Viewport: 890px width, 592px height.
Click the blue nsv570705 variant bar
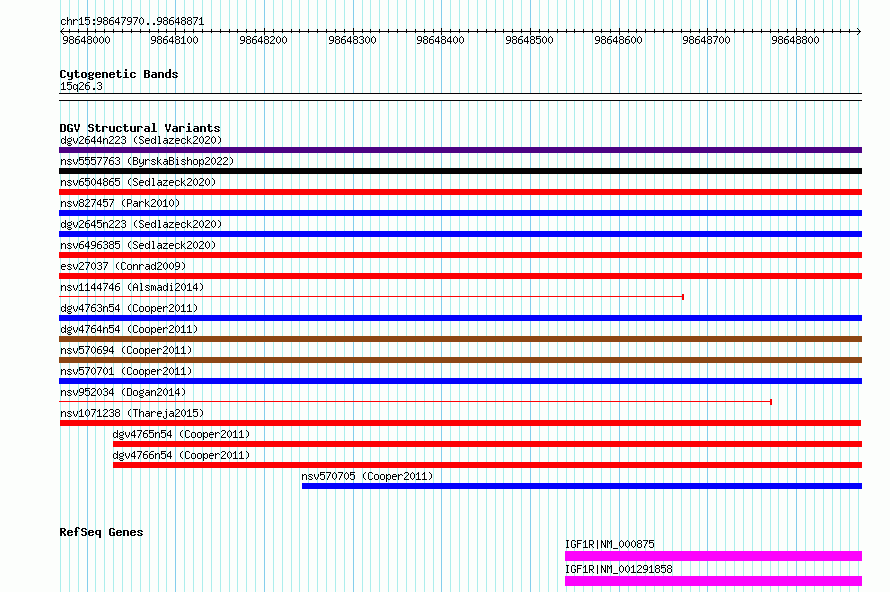coord(582,486)
